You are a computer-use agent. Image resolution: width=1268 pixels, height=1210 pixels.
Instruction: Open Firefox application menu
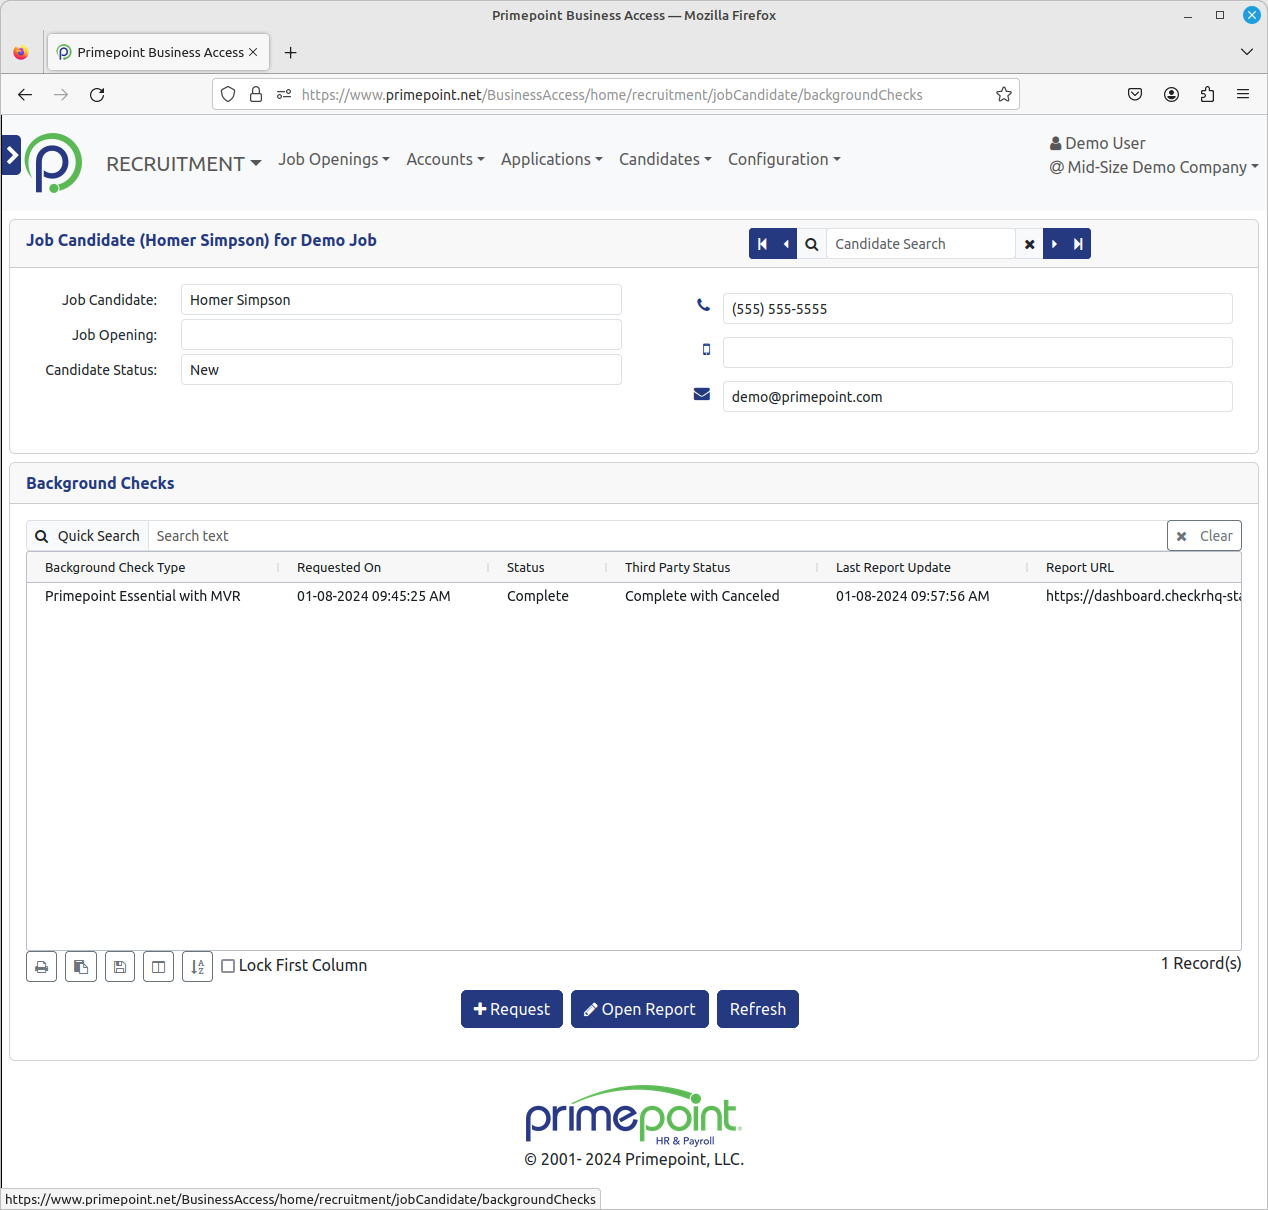tap(1243, 95)
